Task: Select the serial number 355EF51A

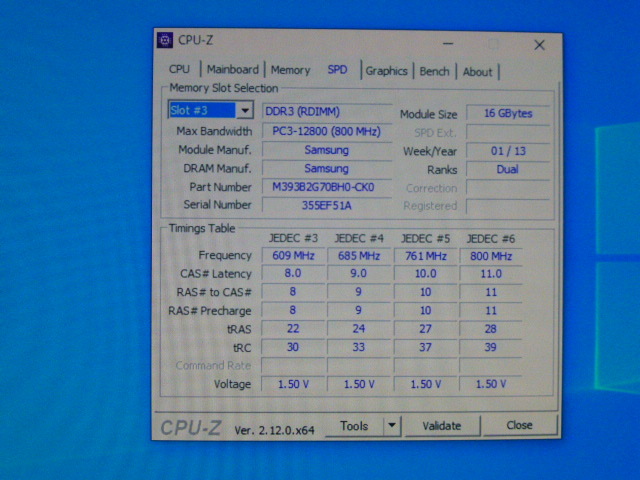Action: (x=327, y=205)
